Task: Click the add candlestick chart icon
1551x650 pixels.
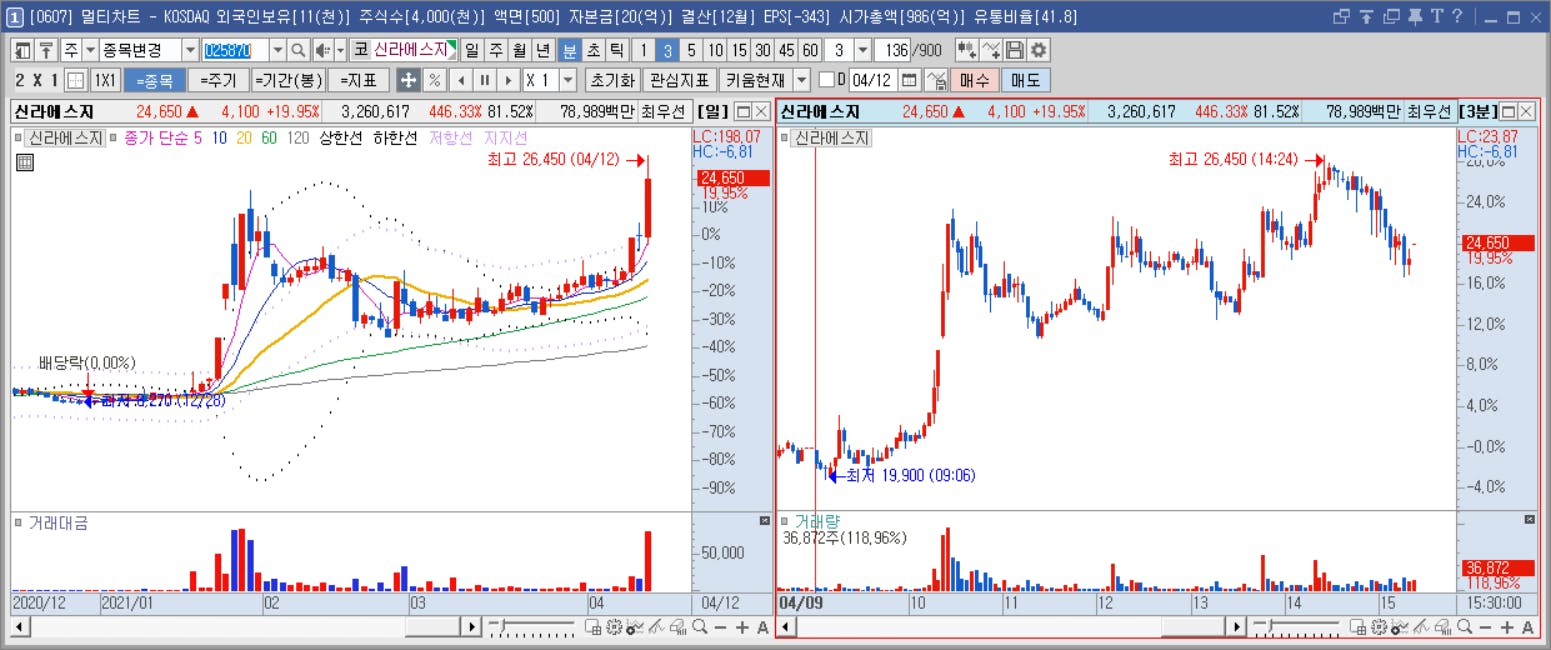Action: tap(967, 50)
